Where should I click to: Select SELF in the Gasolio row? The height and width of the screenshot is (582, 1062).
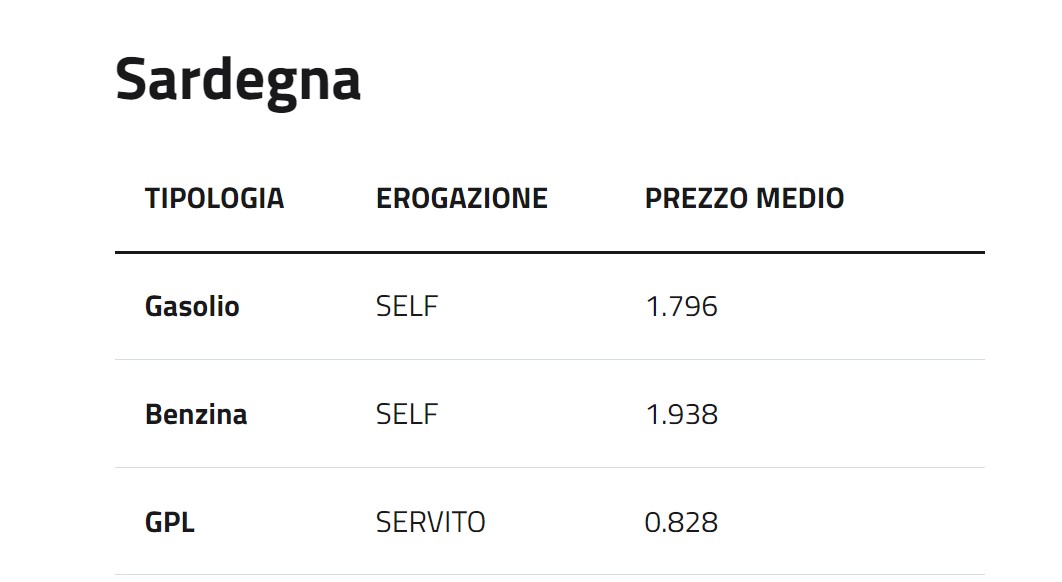pyautogui.click(x=407, y=306)
